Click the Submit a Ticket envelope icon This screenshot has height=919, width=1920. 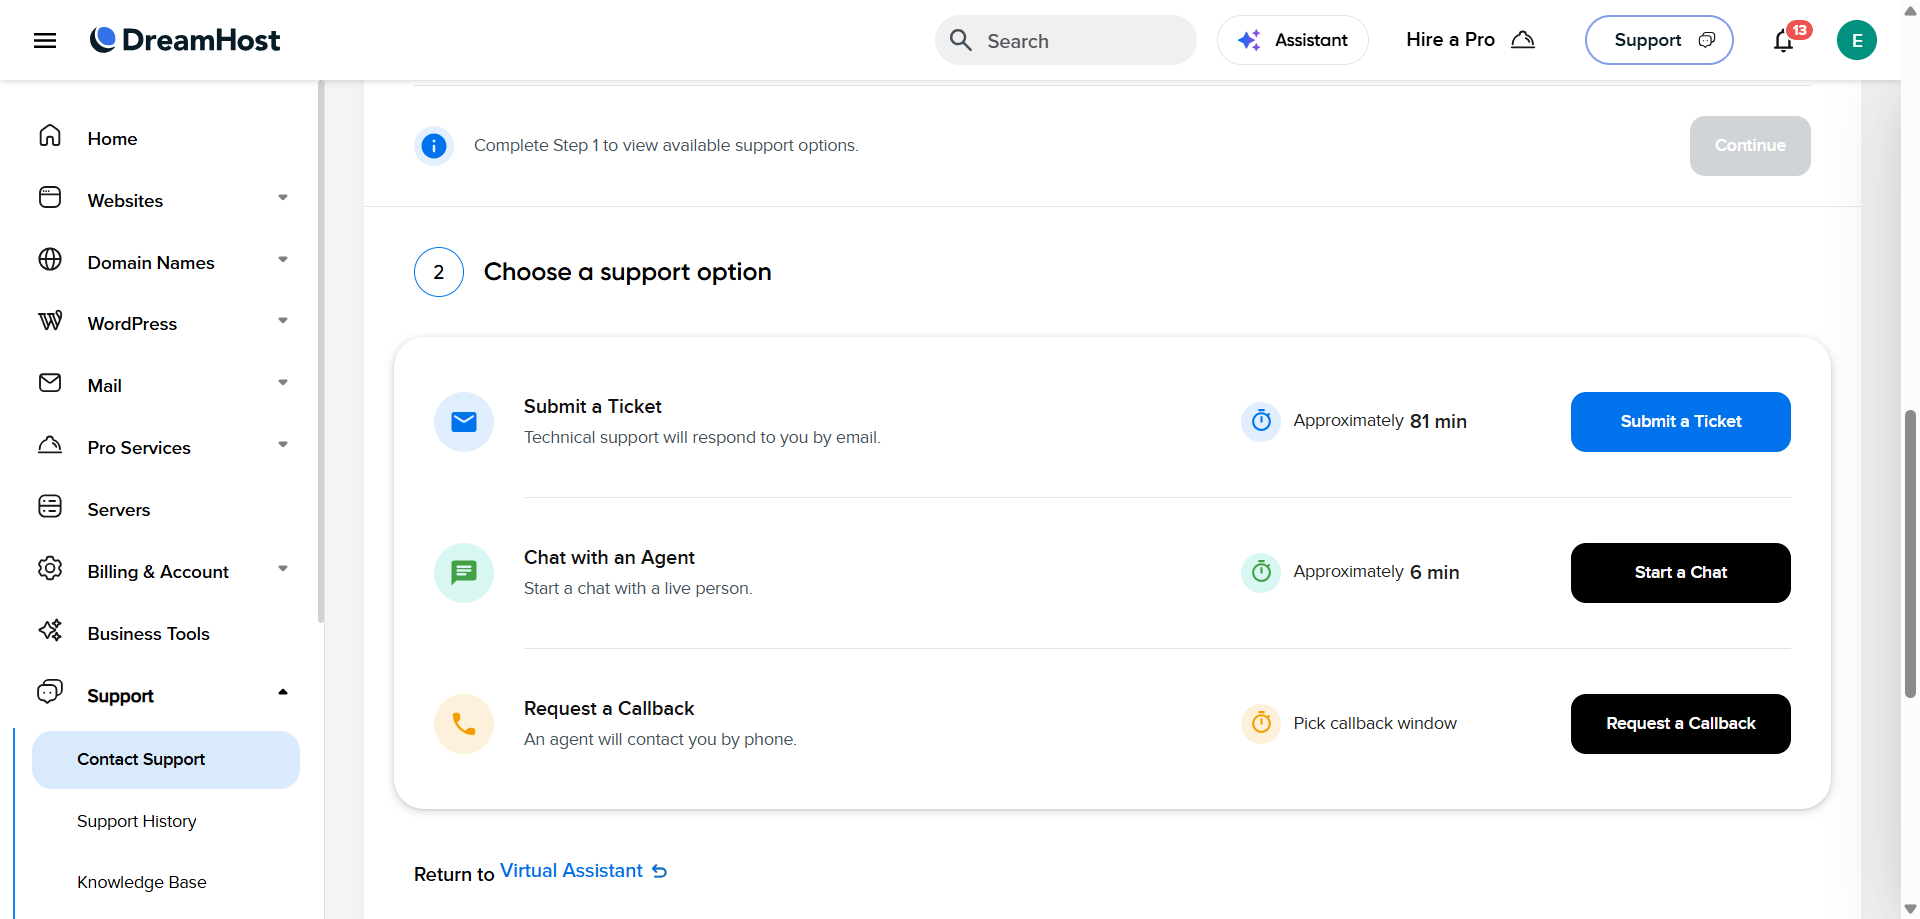[464, 422]
